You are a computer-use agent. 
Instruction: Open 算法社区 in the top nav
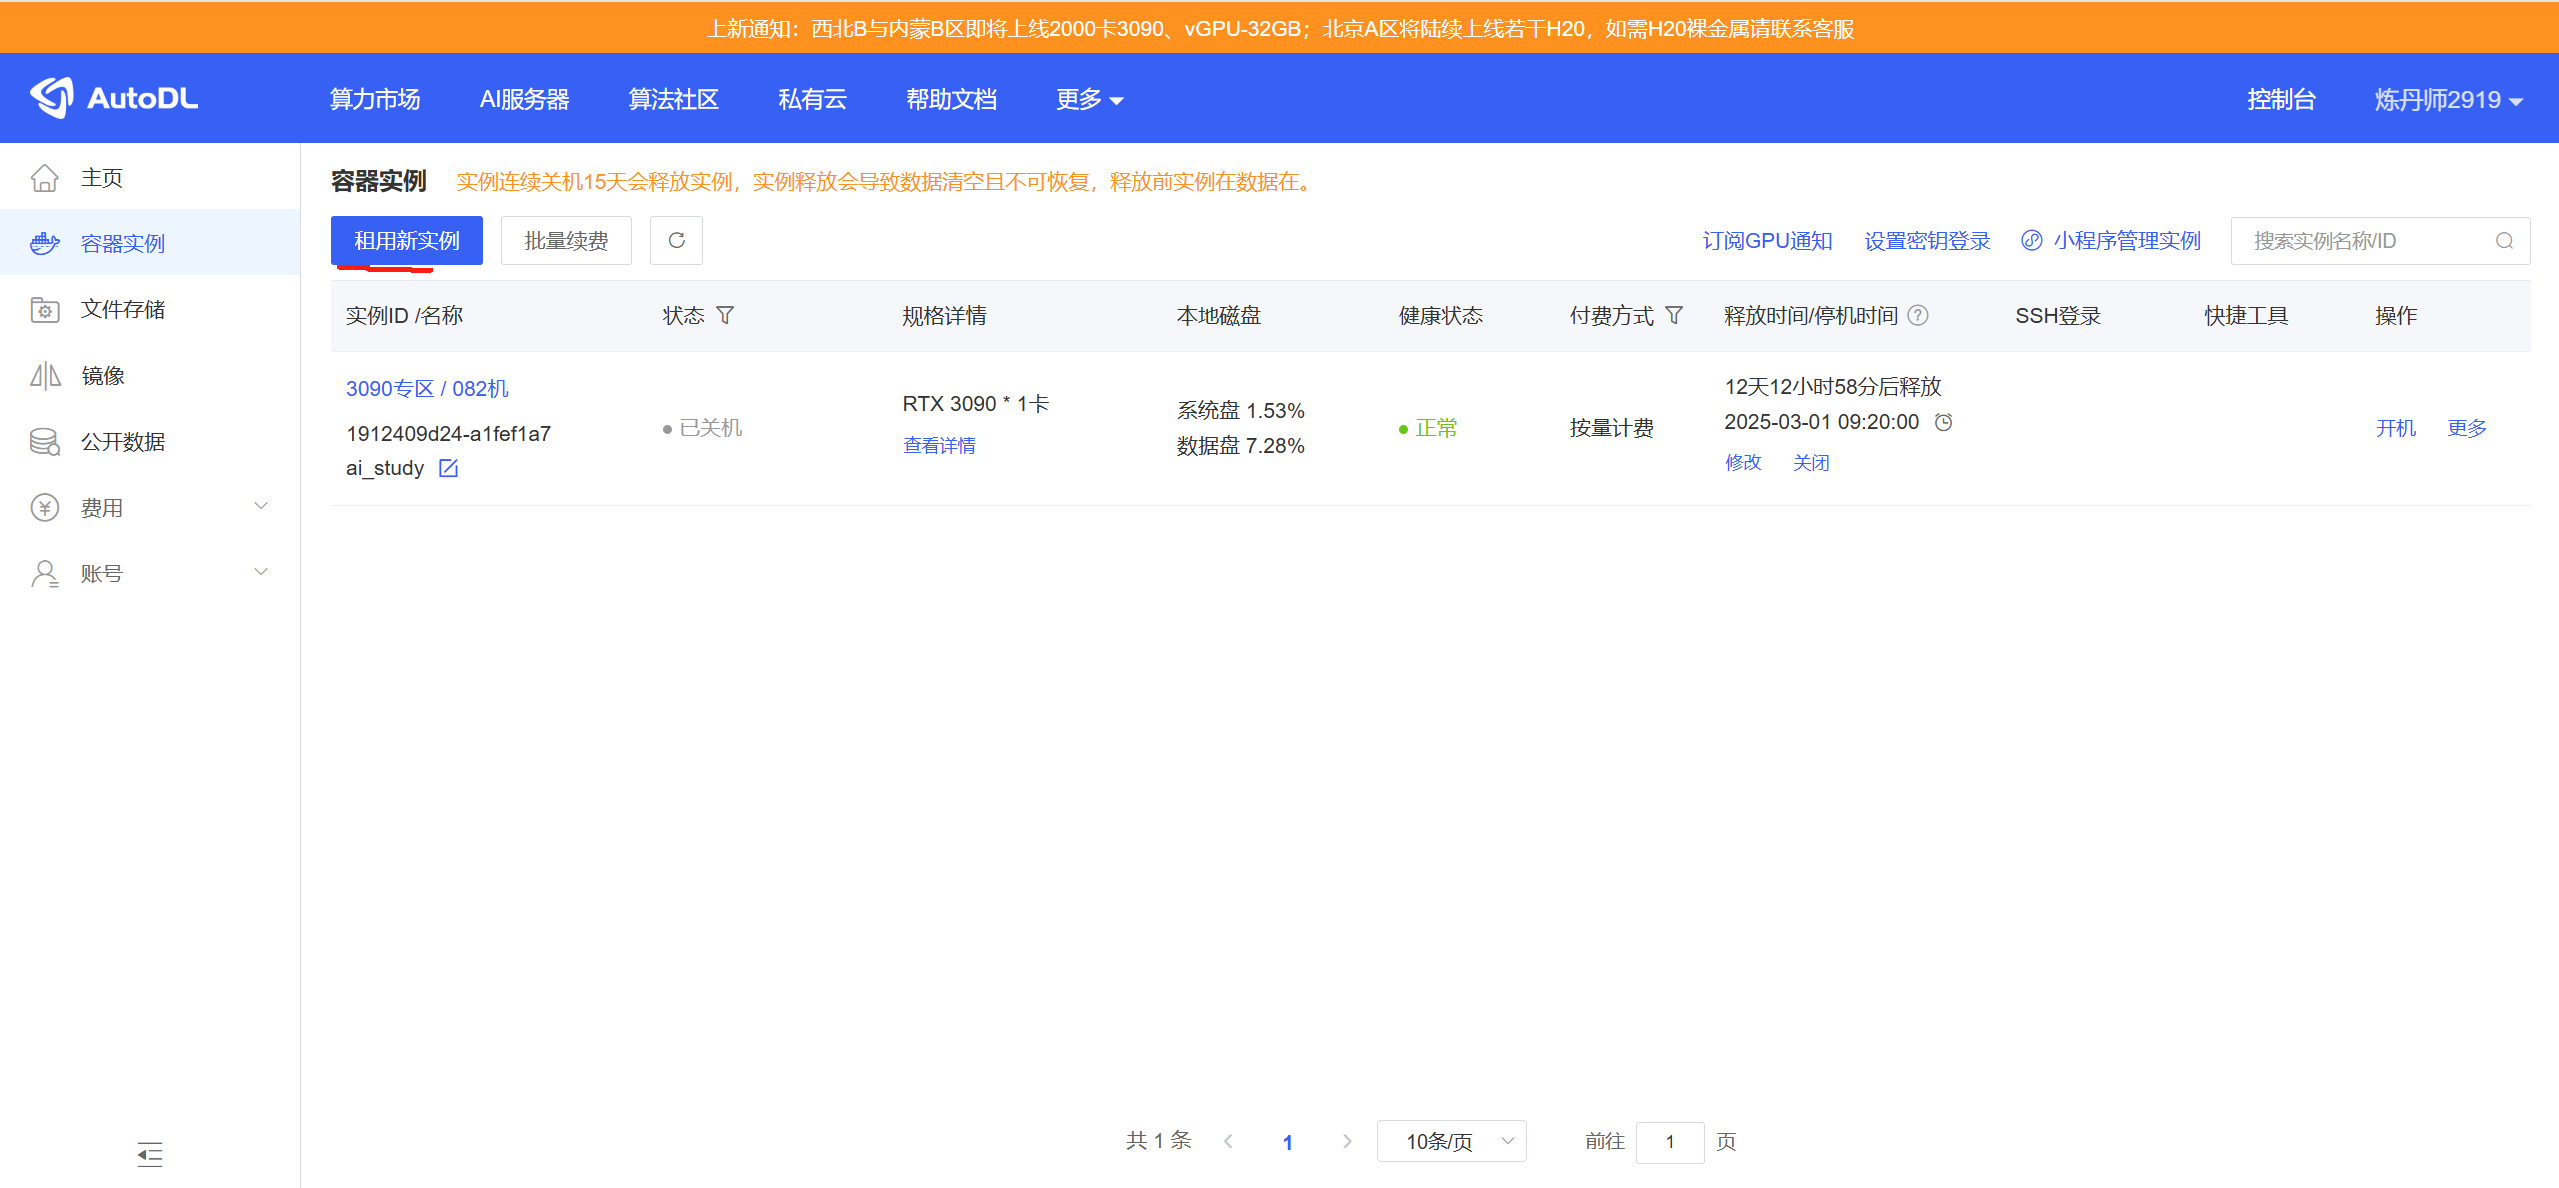click(673, 99)
